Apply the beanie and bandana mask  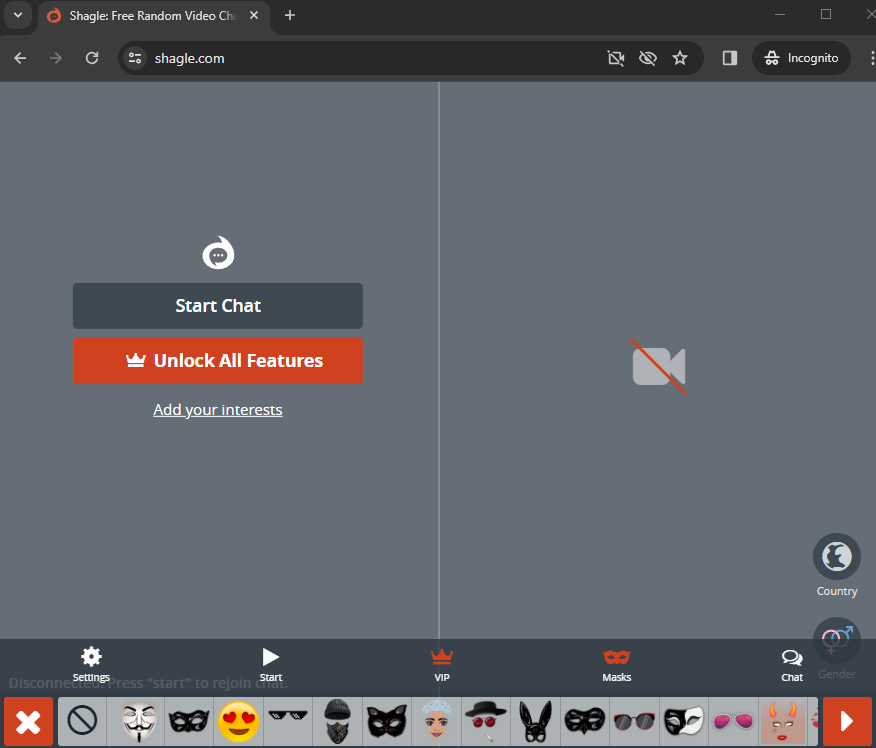coord(338,721)
